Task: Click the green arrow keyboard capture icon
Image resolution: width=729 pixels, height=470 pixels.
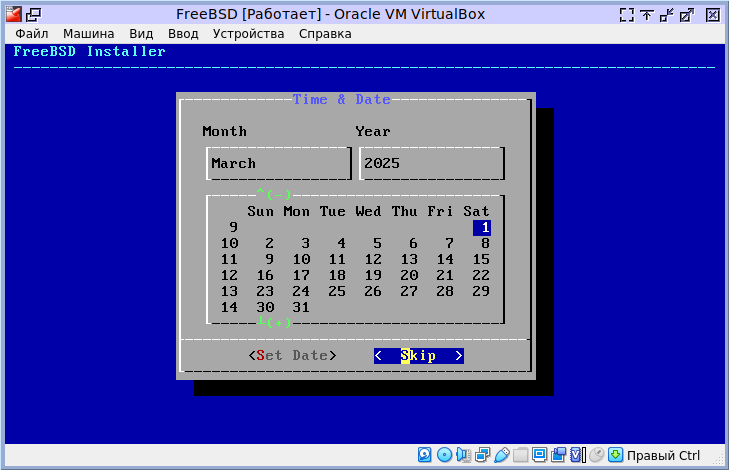Action: point(616,455)
